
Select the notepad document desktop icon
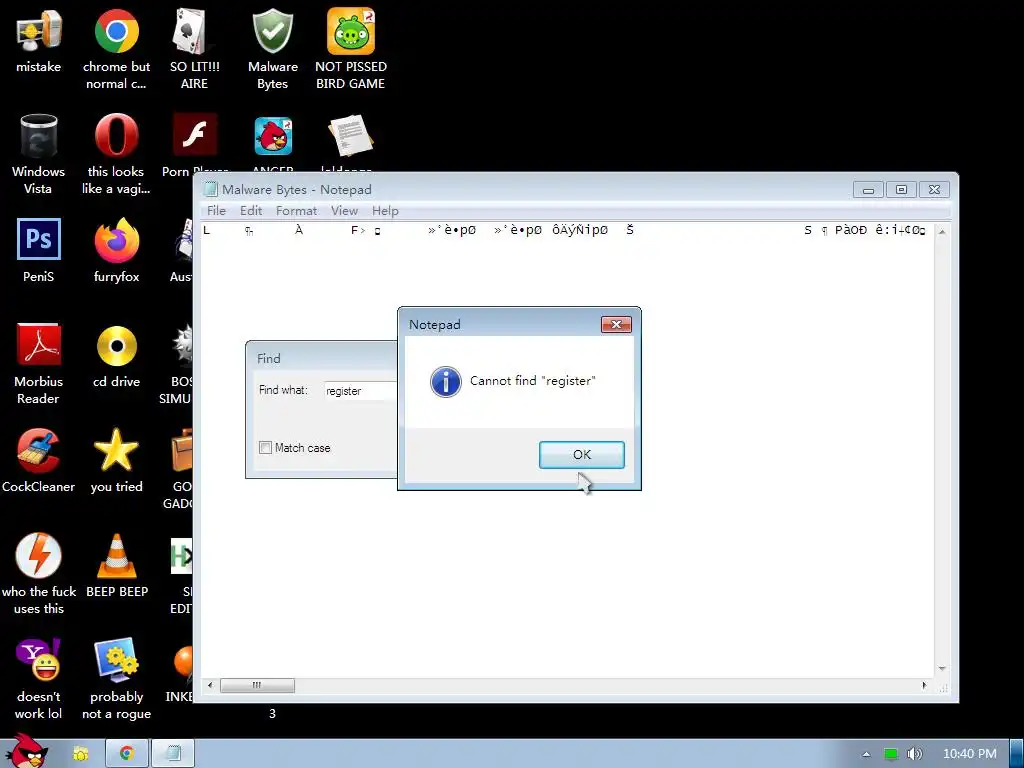coord(351,136)
